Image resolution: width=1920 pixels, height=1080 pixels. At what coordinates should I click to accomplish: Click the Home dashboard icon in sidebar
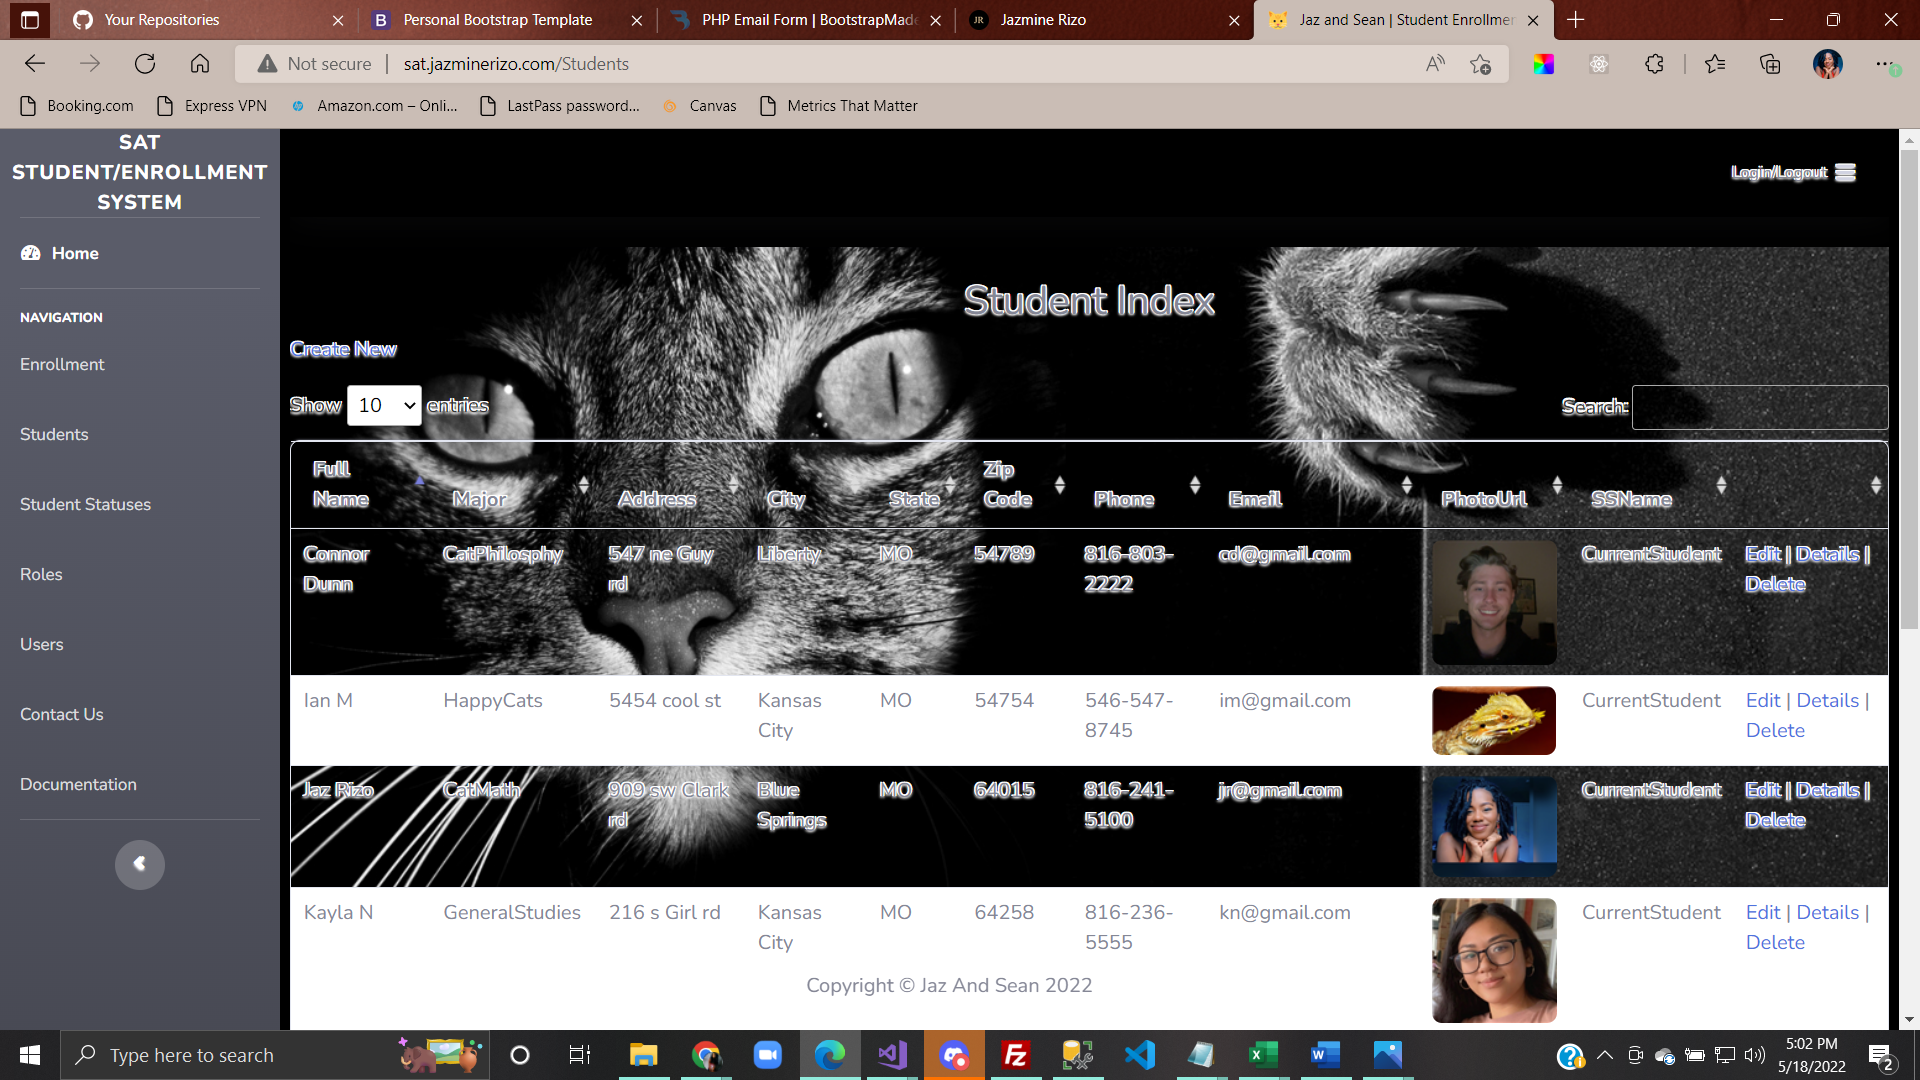pos(31,253)
